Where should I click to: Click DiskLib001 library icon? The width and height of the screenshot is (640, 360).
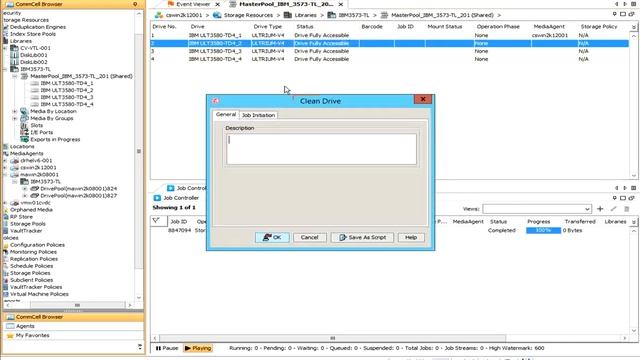[x=14, y=55]
